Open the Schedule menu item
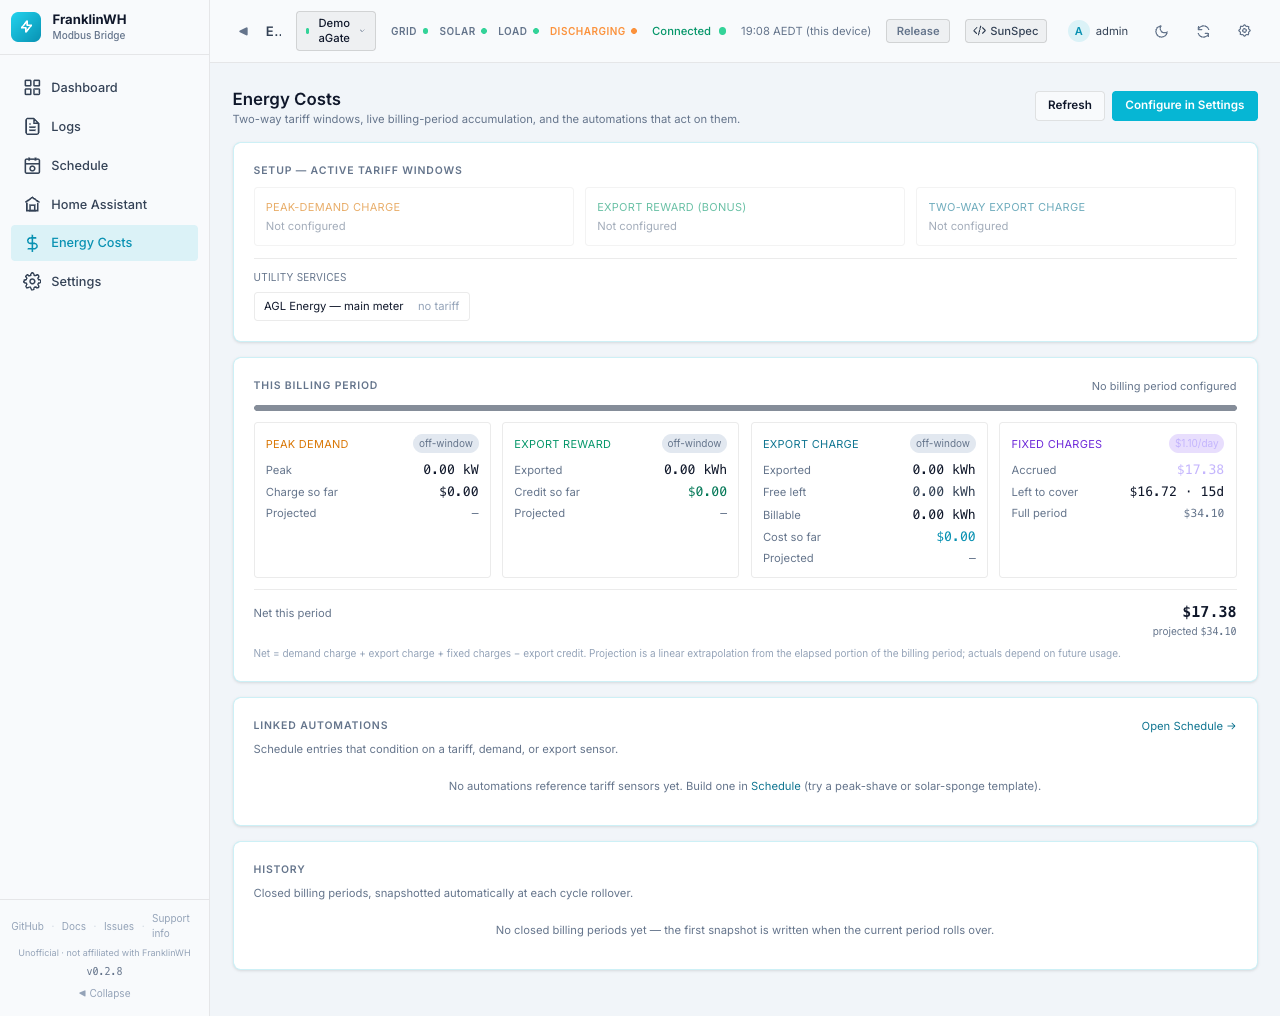 pyautogui.click(x=104, y=166)
